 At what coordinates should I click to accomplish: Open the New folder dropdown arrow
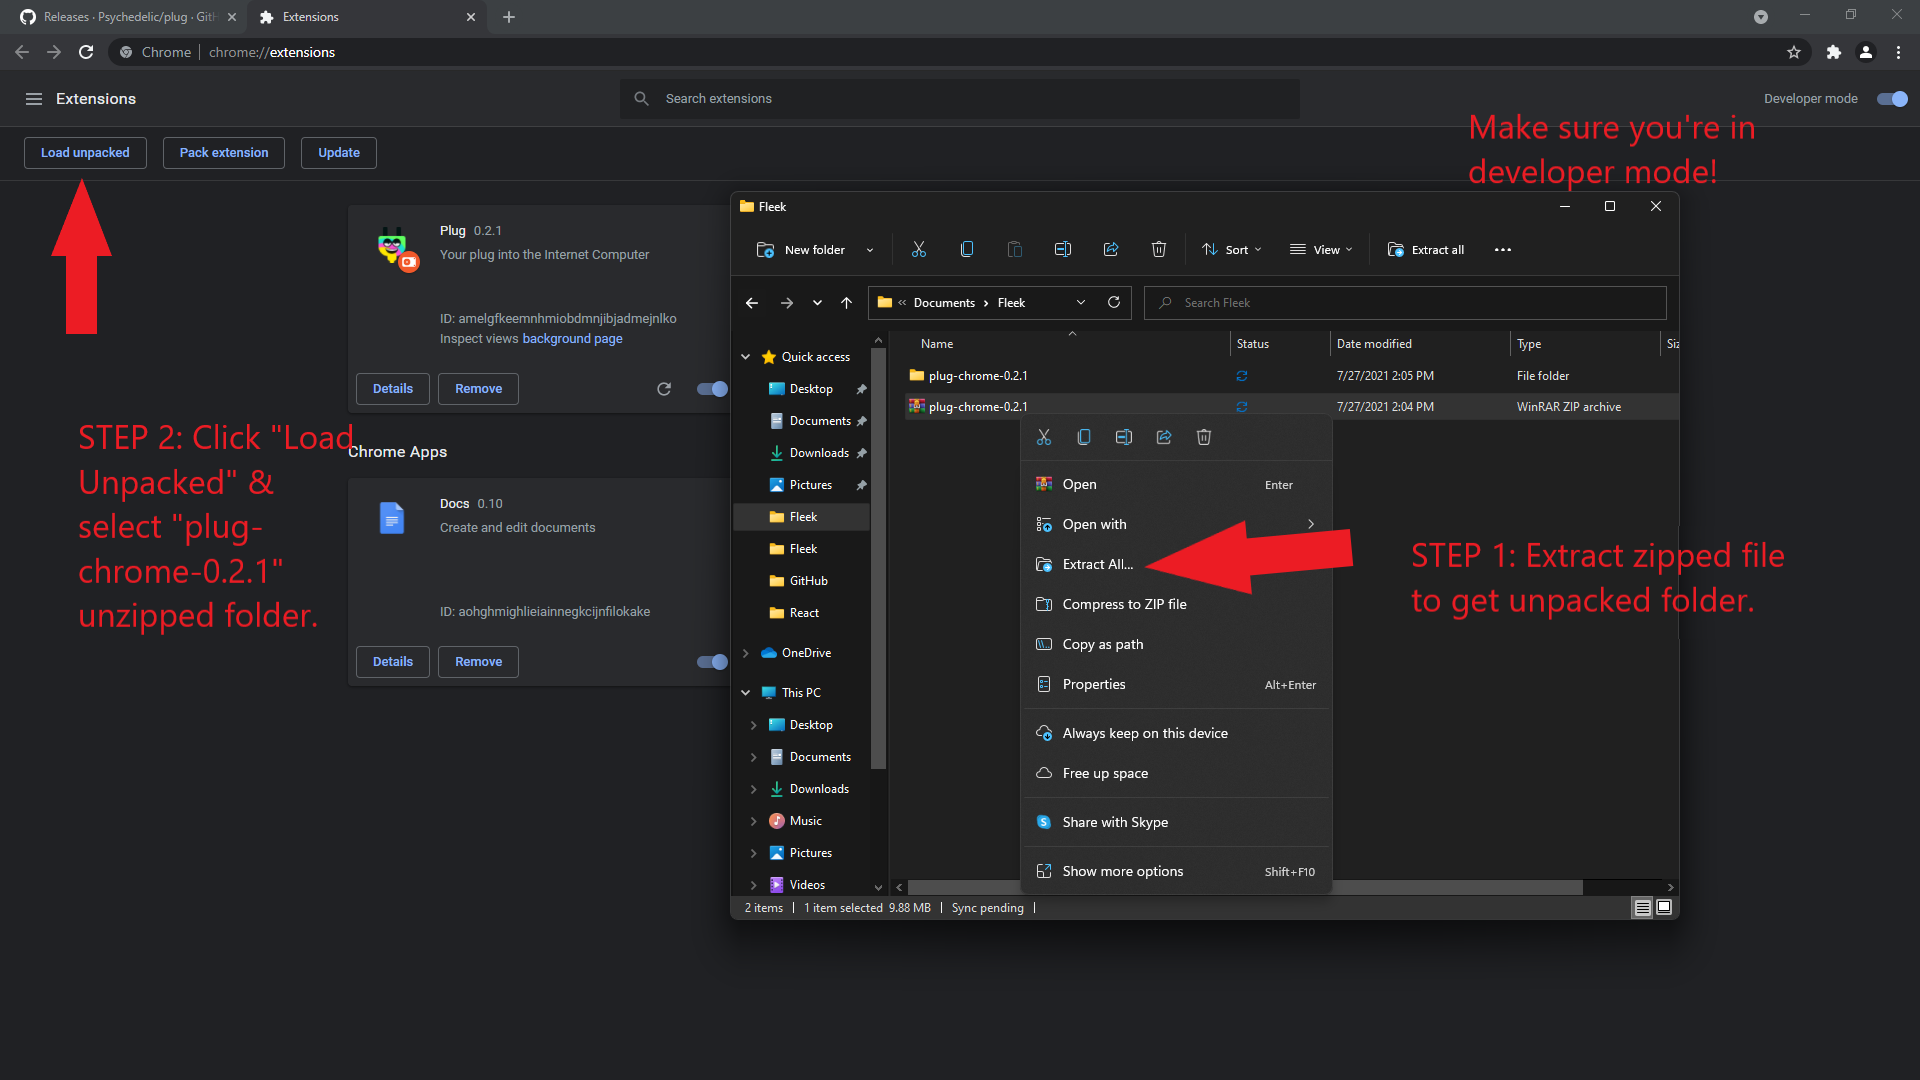(869, 250)
